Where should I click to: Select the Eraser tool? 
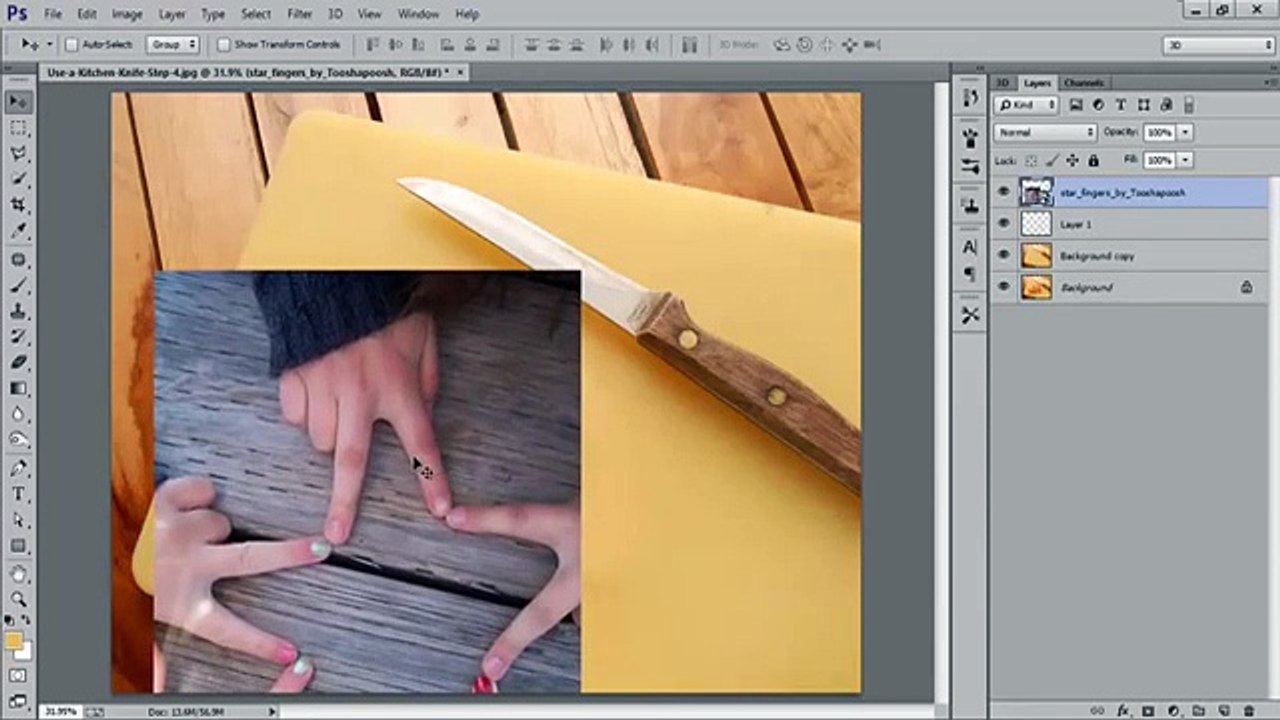(x=18, y=363)
